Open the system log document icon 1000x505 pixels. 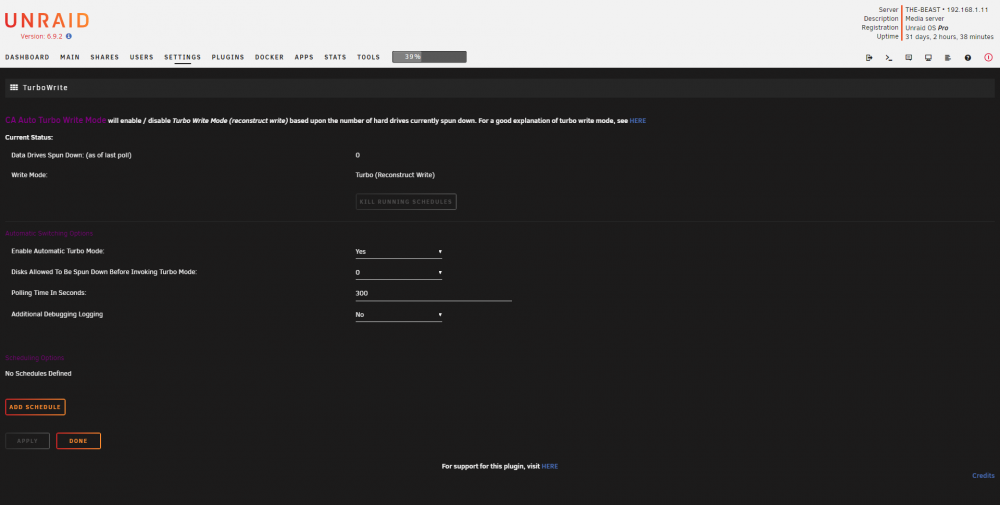tap(948, 57)
